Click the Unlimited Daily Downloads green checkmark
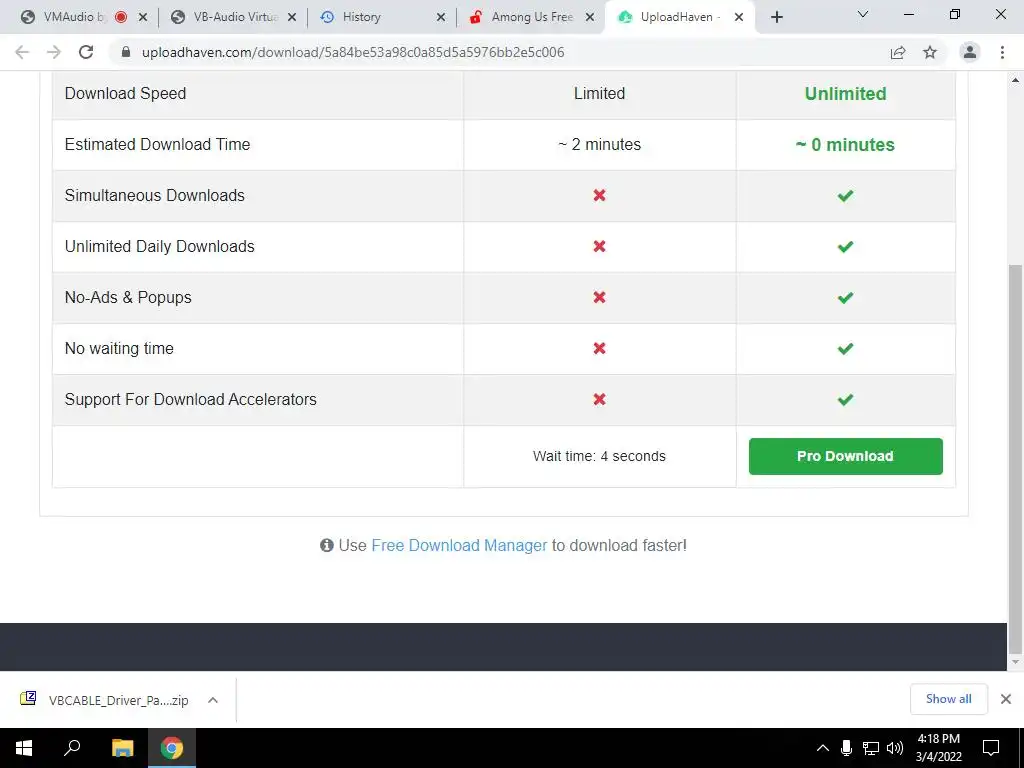The width and height of the screenshot is (1024, 768). (846, 246)
